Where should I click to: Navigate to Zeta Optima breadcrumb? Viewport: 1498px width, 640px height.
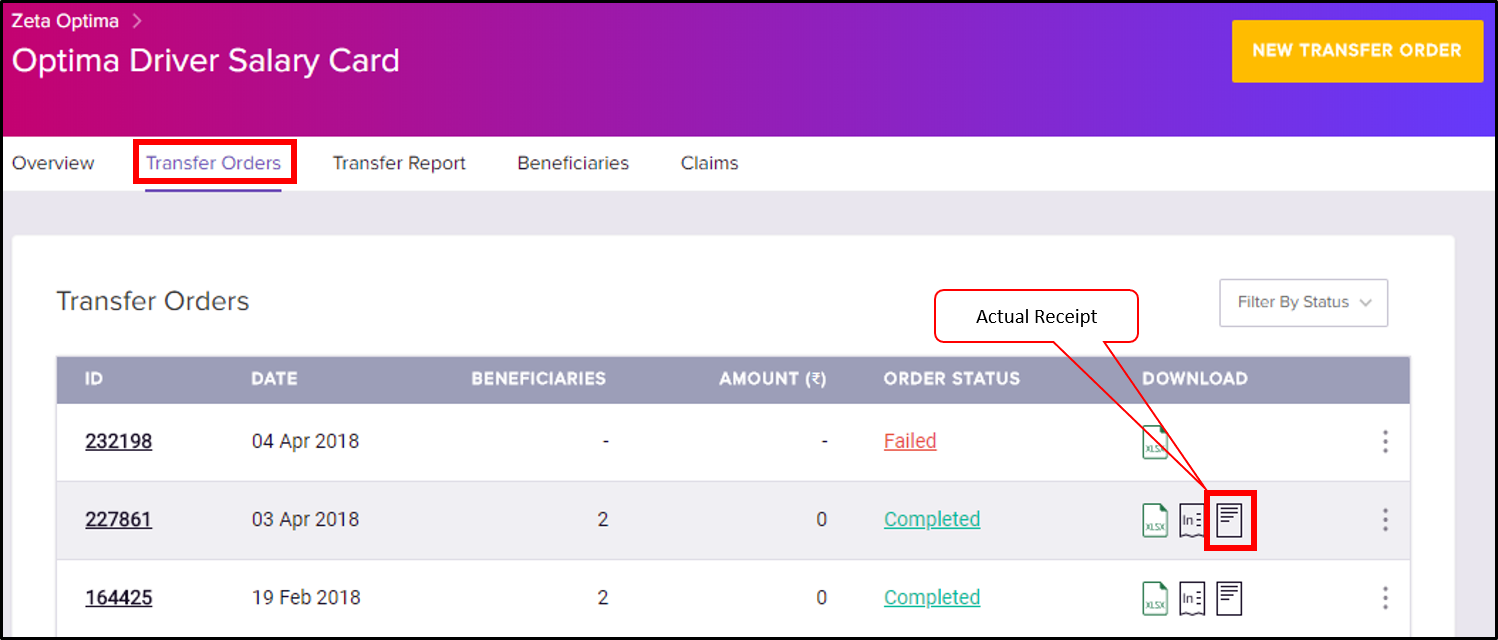point(65,21)
